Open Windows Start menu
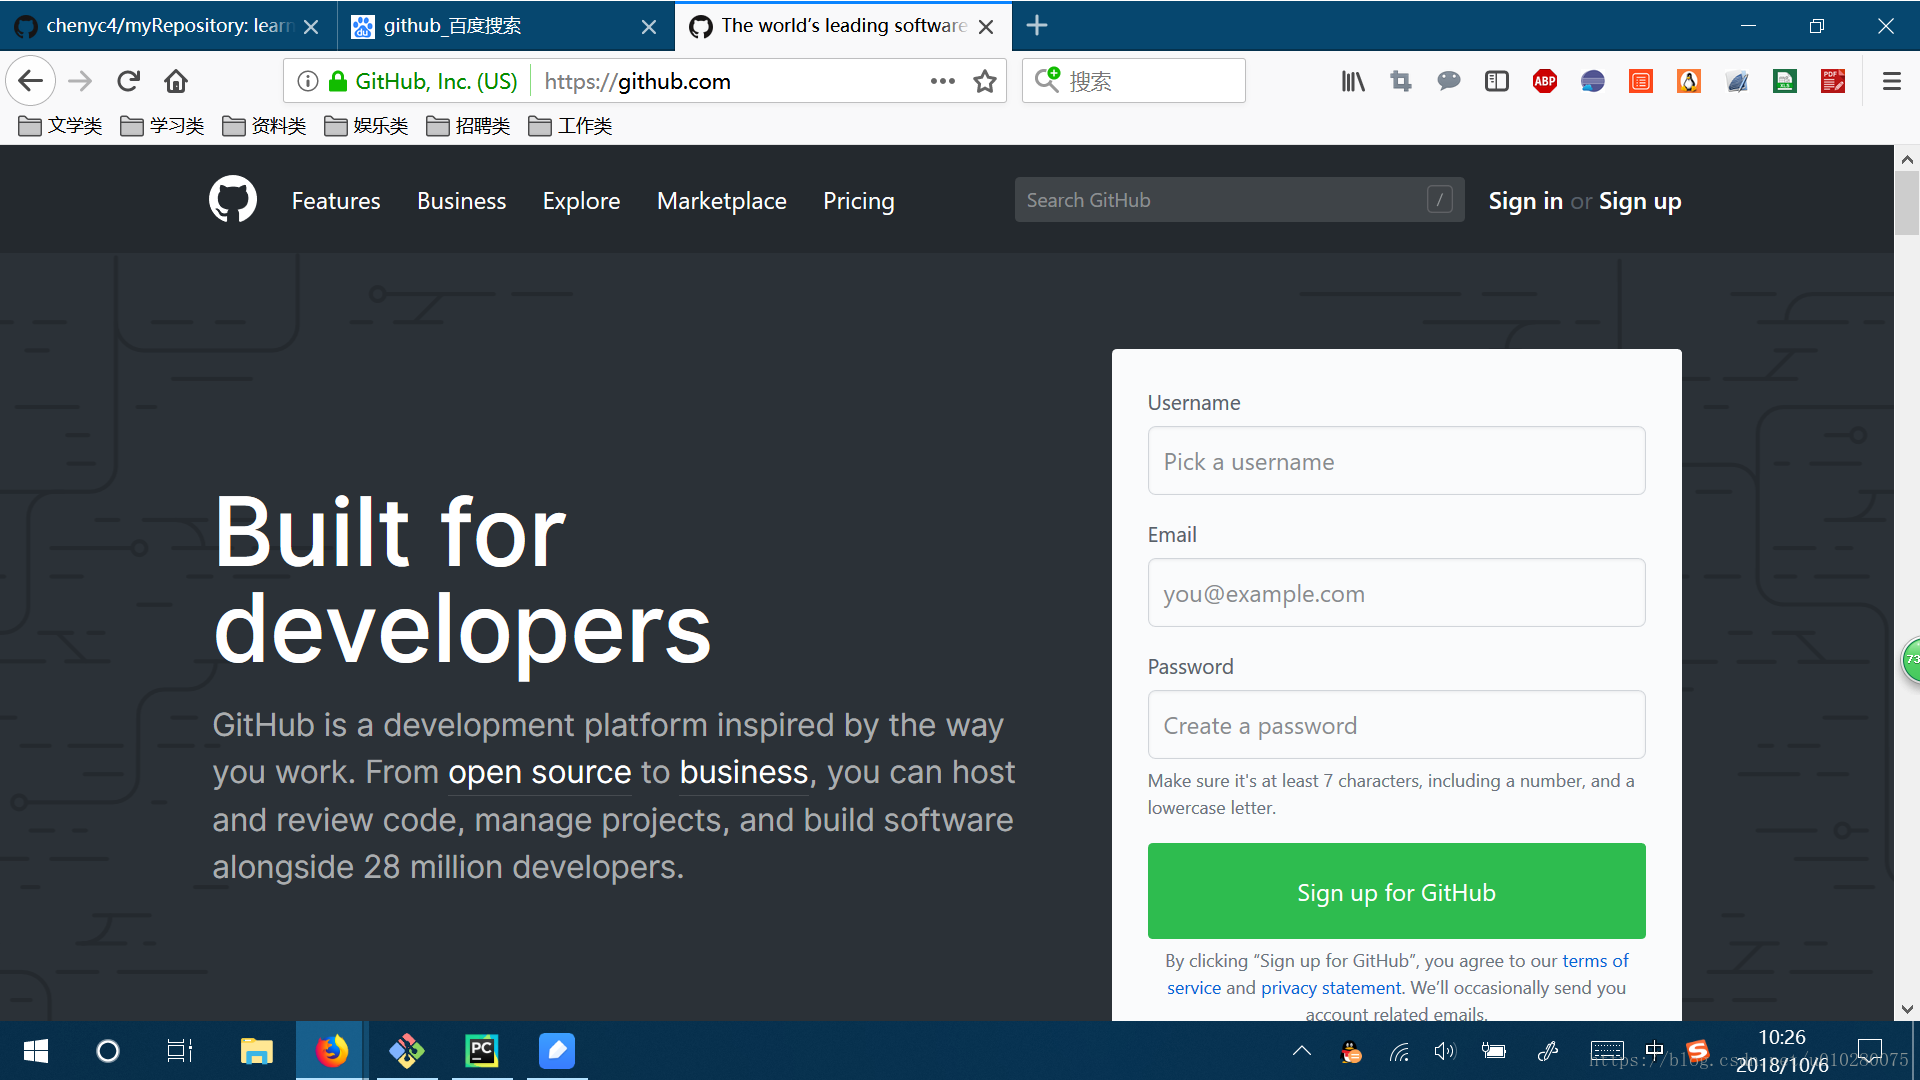The image size is (1920, 1080). coord(36,1051)
